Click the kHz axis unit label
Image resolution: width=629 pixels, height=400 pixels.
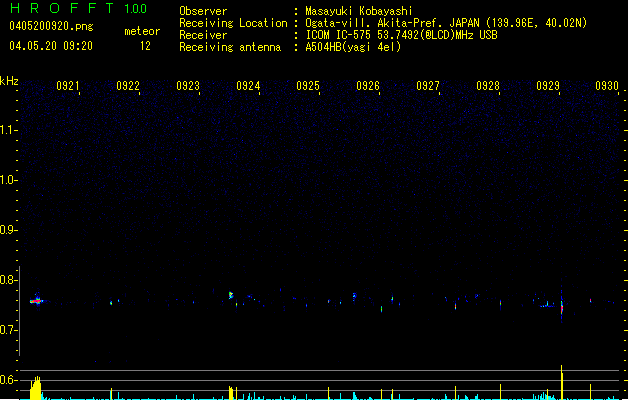tap(9, 81)
